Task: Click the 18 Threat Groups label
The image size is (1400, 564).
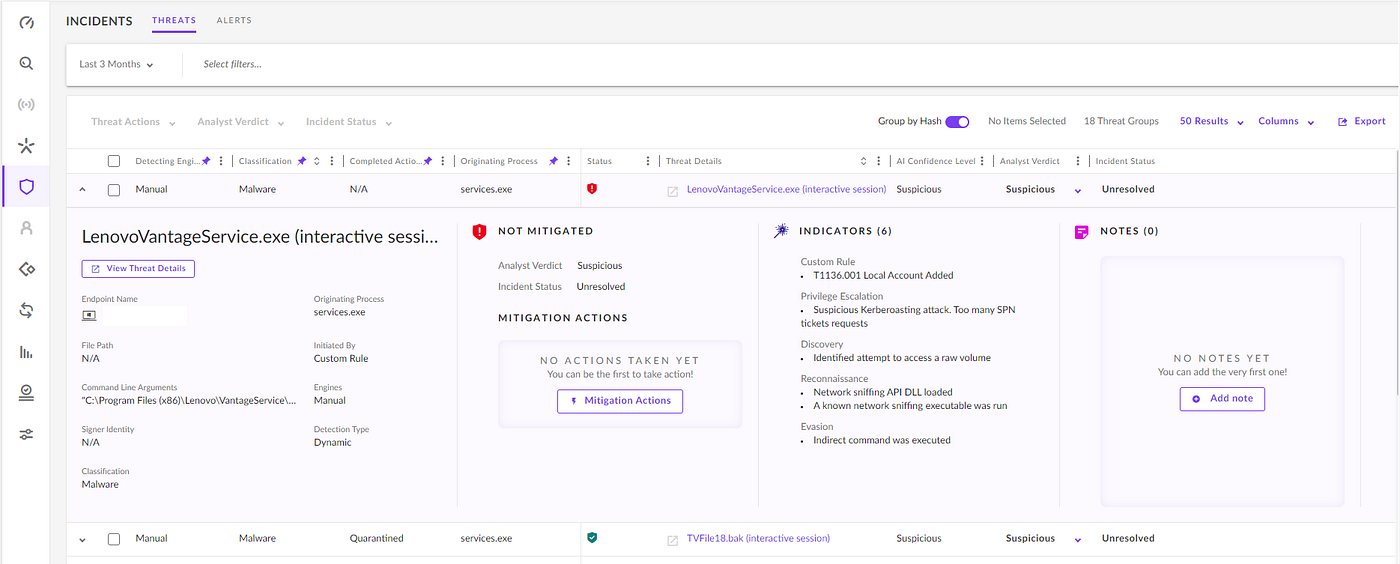Action: (1121, 121)
